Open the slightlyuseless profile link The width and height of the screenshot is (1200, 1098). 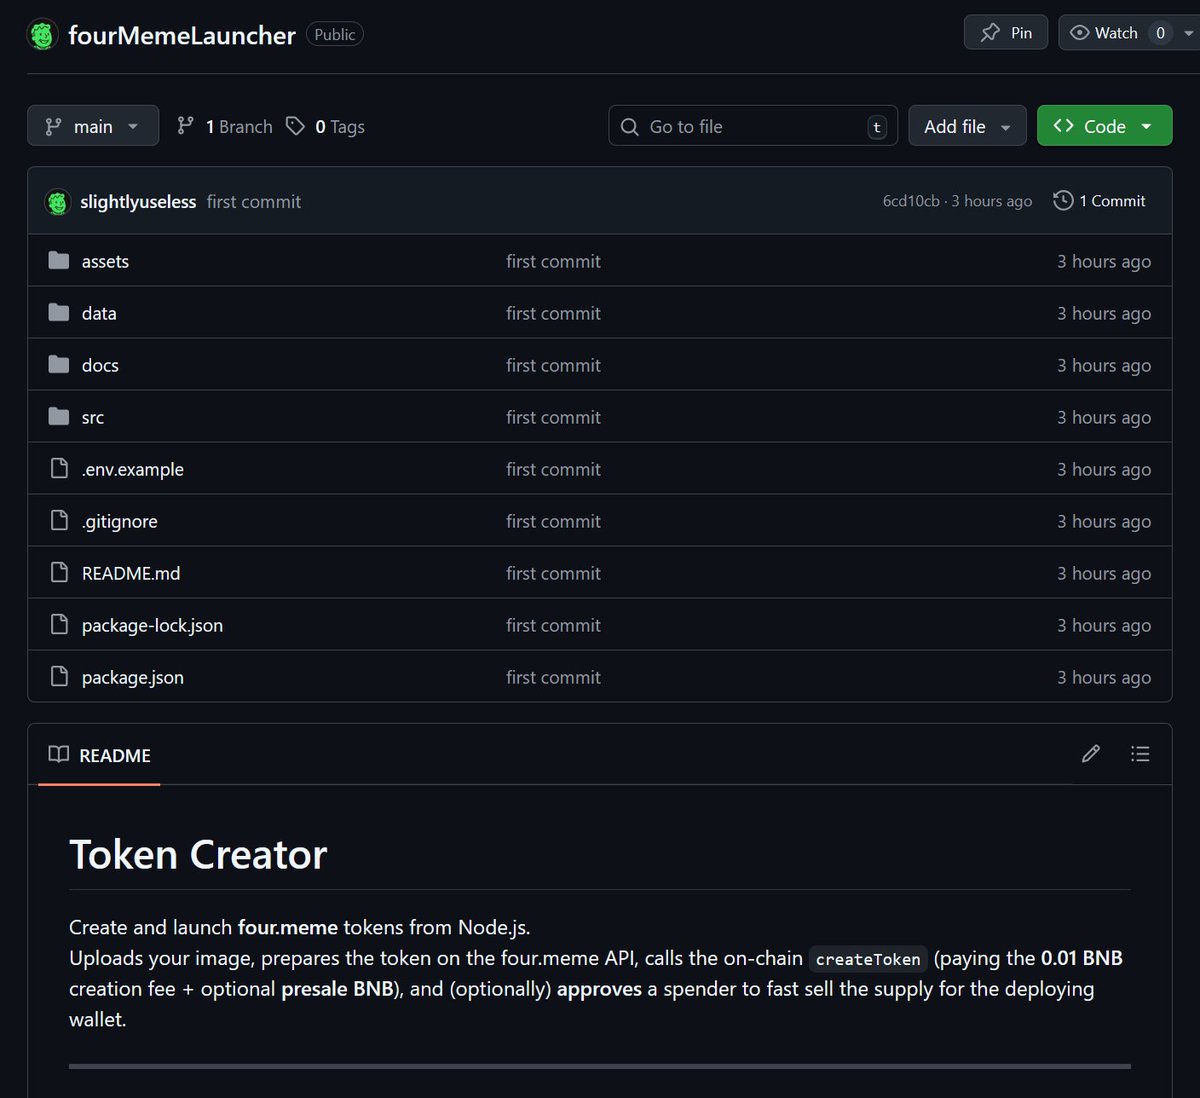[138, 202]
